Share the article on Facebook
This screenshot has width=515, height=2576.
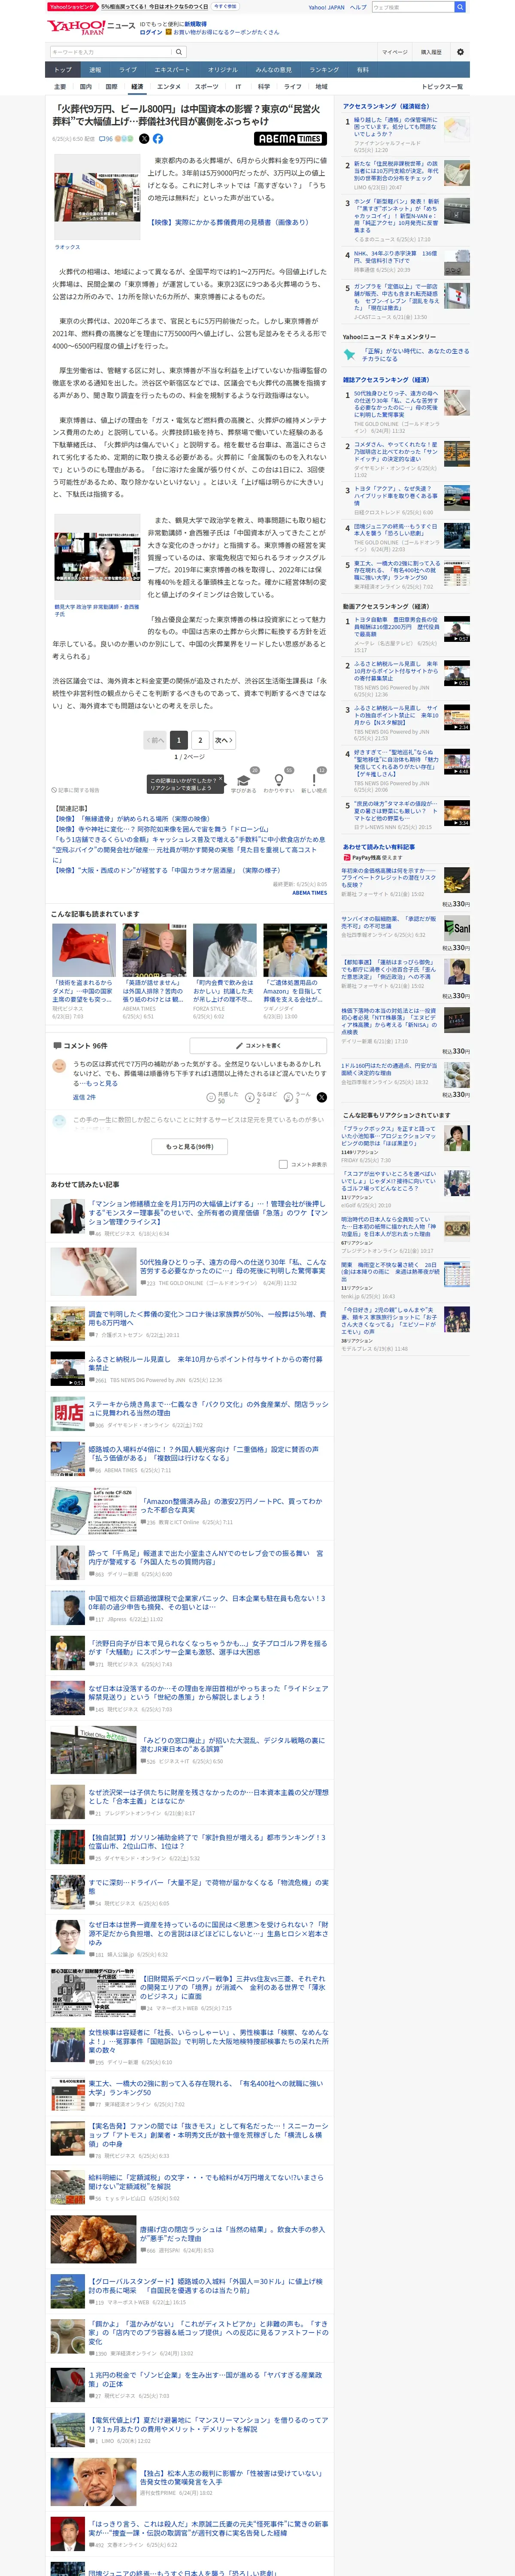pyautogui.click(x=158, y=139)
